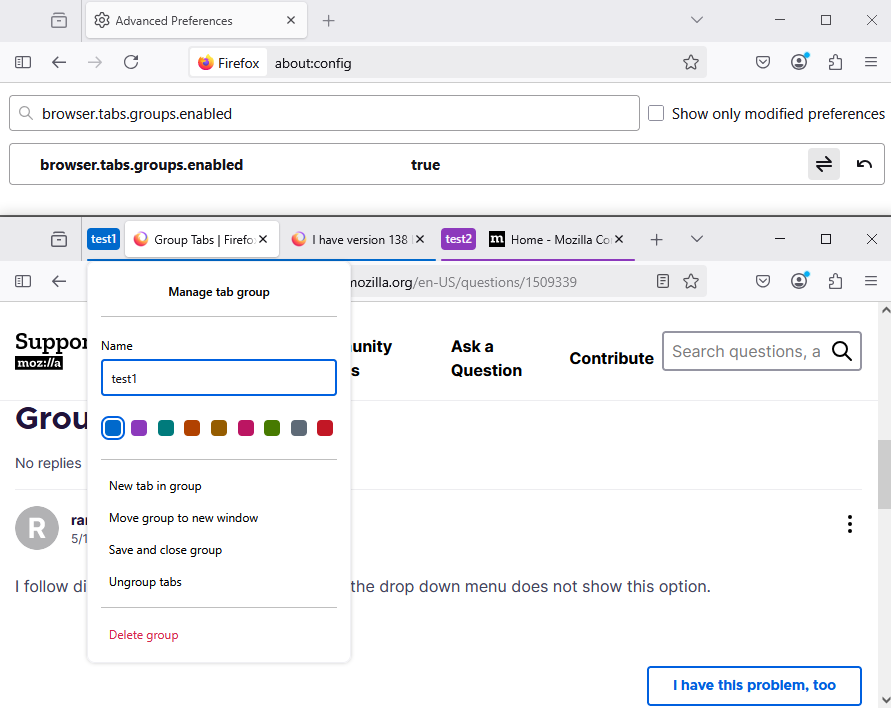The width and height of the screenshot is (891, 708).
Task: Open the post options three-dot menu
Action: tap(850, 524)
